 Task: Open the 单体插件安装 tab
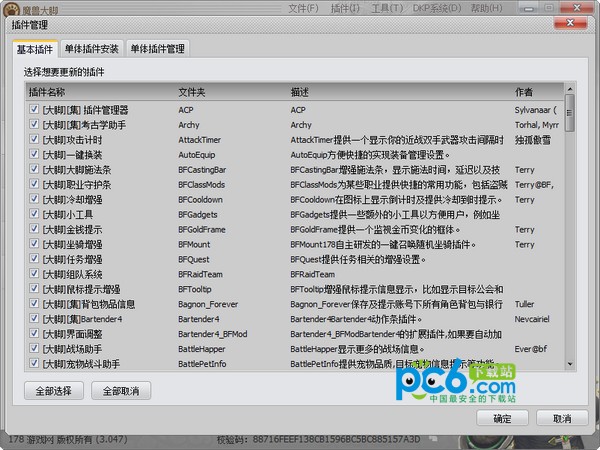92,49
